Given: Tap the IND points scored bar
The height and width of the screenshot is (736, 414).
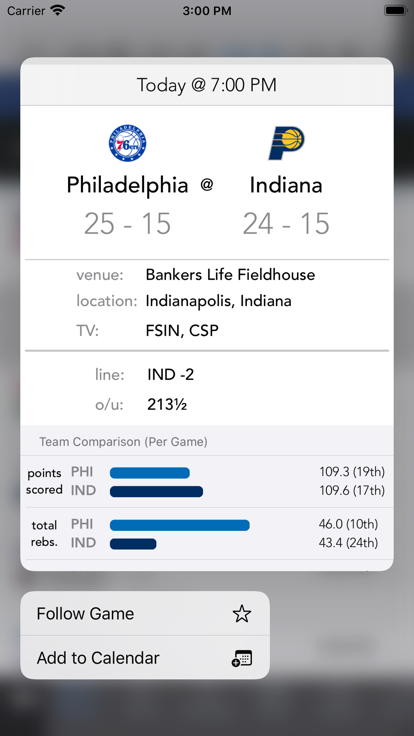Looking at the screenshot, I should [x=156, y=491].
